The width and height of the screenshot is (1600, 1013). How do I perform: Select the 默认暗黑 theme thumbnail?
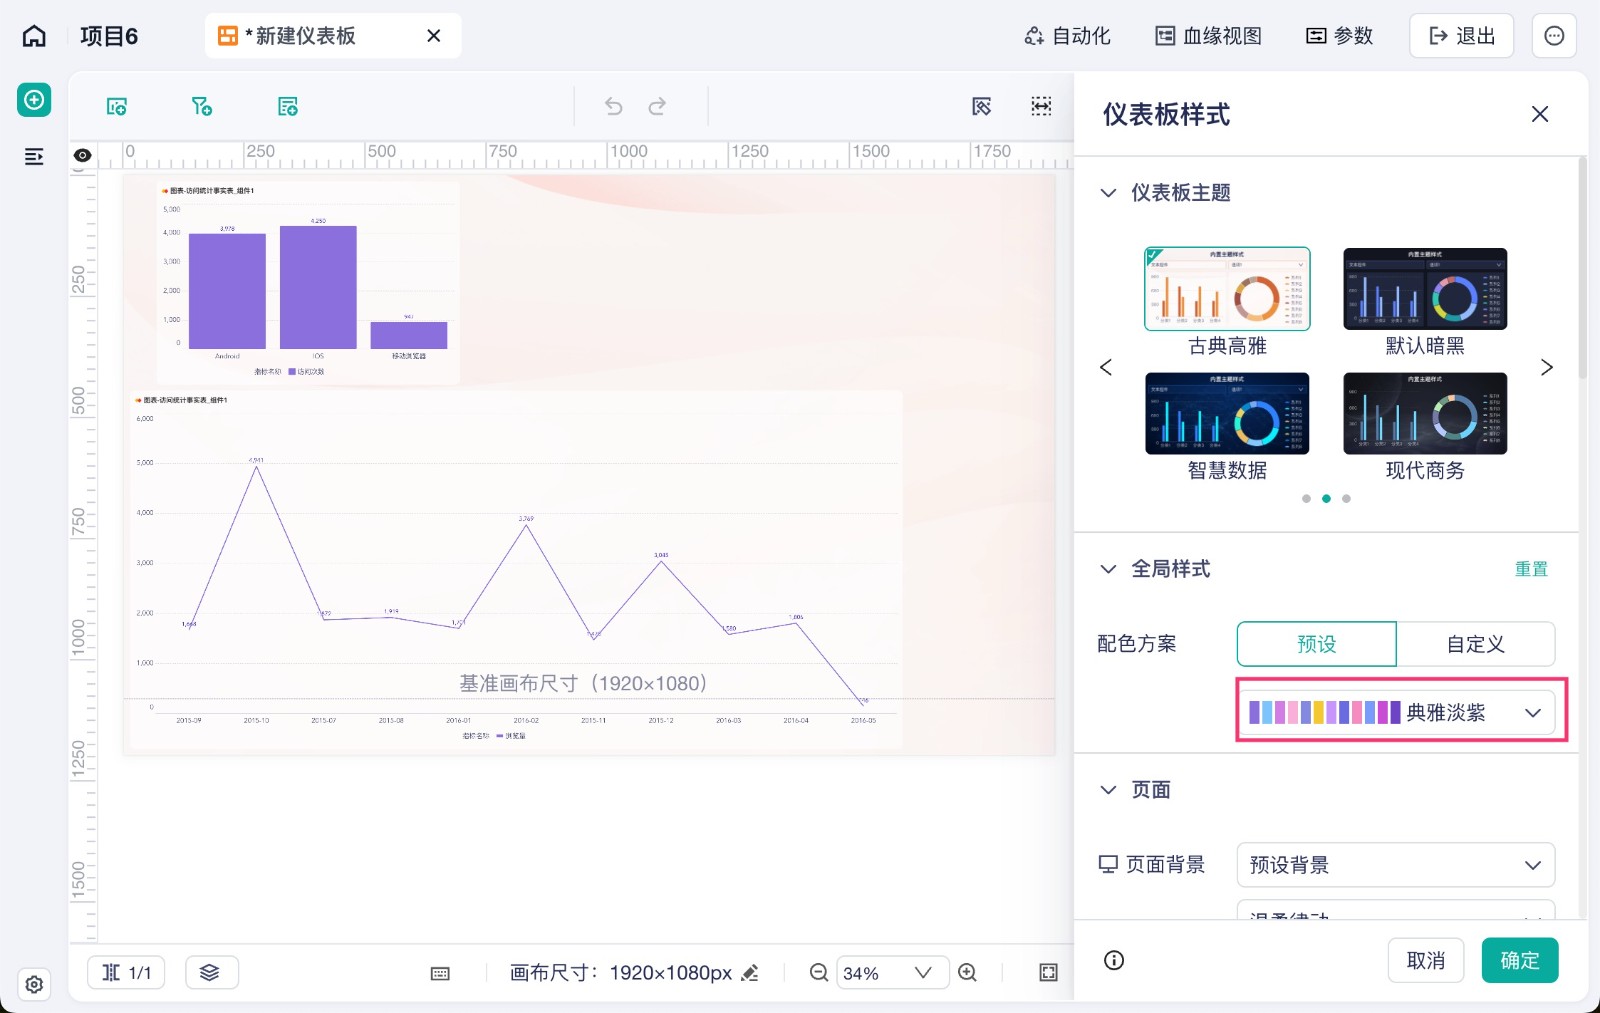coord(1425,289)
